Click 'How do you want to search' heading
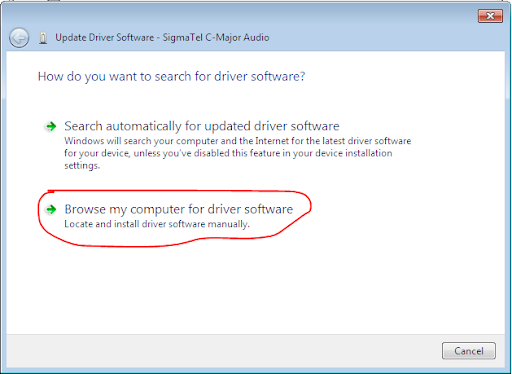512x374 pixels. point(171,77)
